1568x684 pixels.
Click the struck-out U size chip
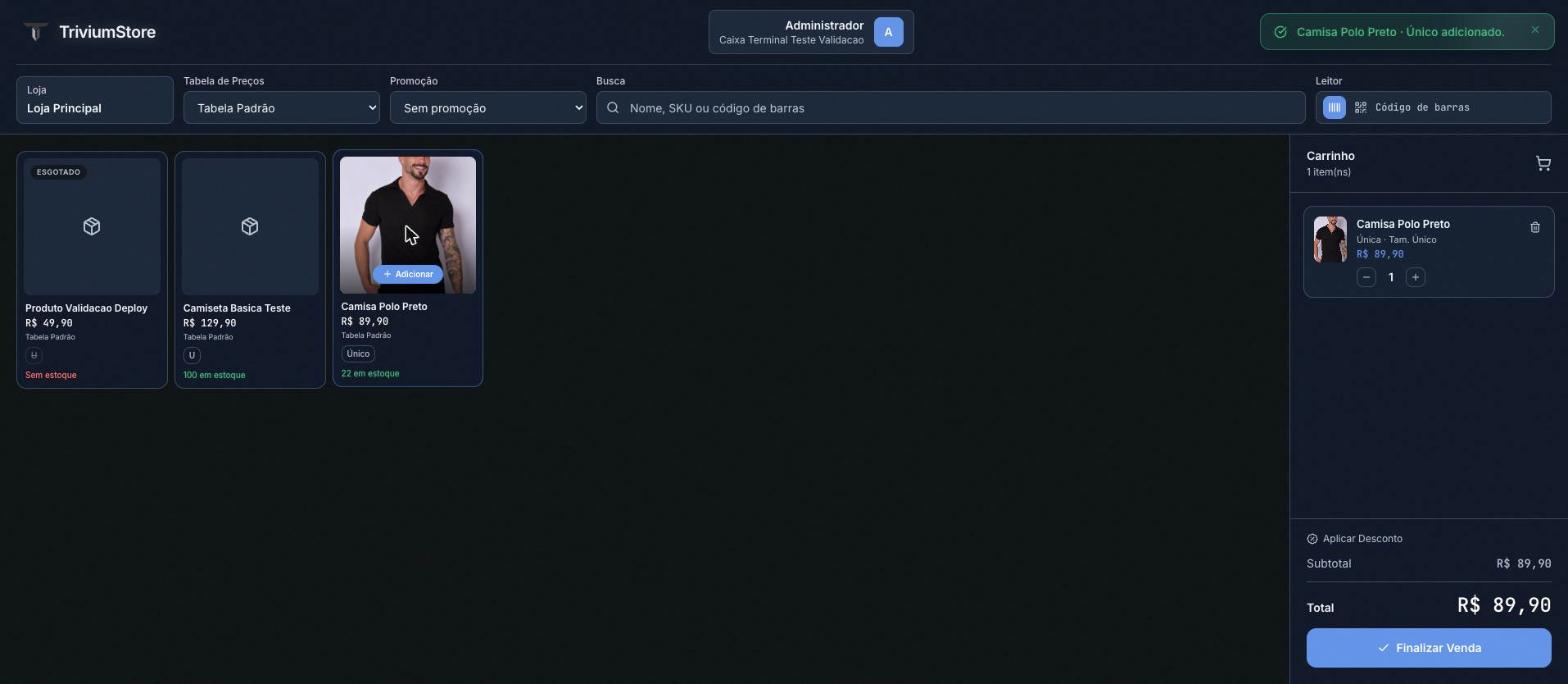click(x=34, y=355)
